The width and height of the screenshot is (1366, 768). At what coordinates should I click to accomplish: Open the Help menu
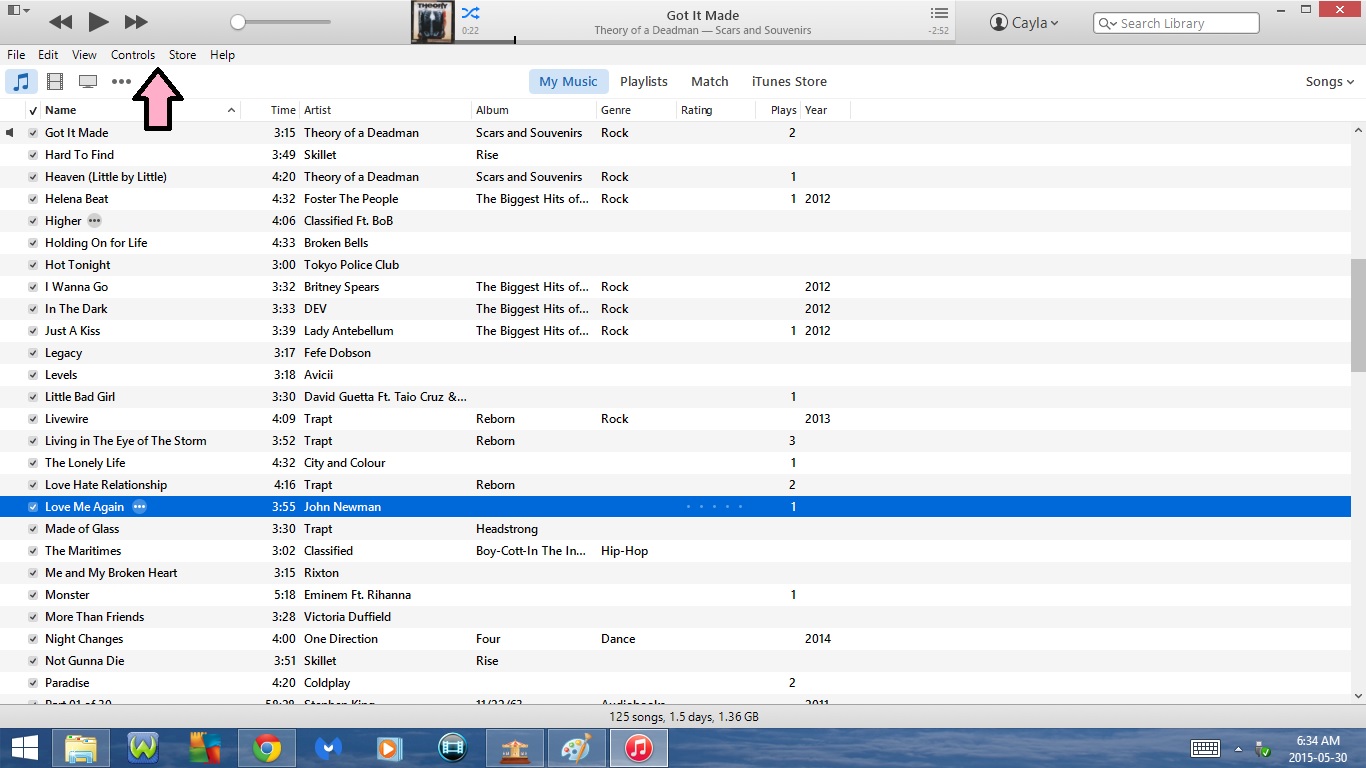point(222,55)
